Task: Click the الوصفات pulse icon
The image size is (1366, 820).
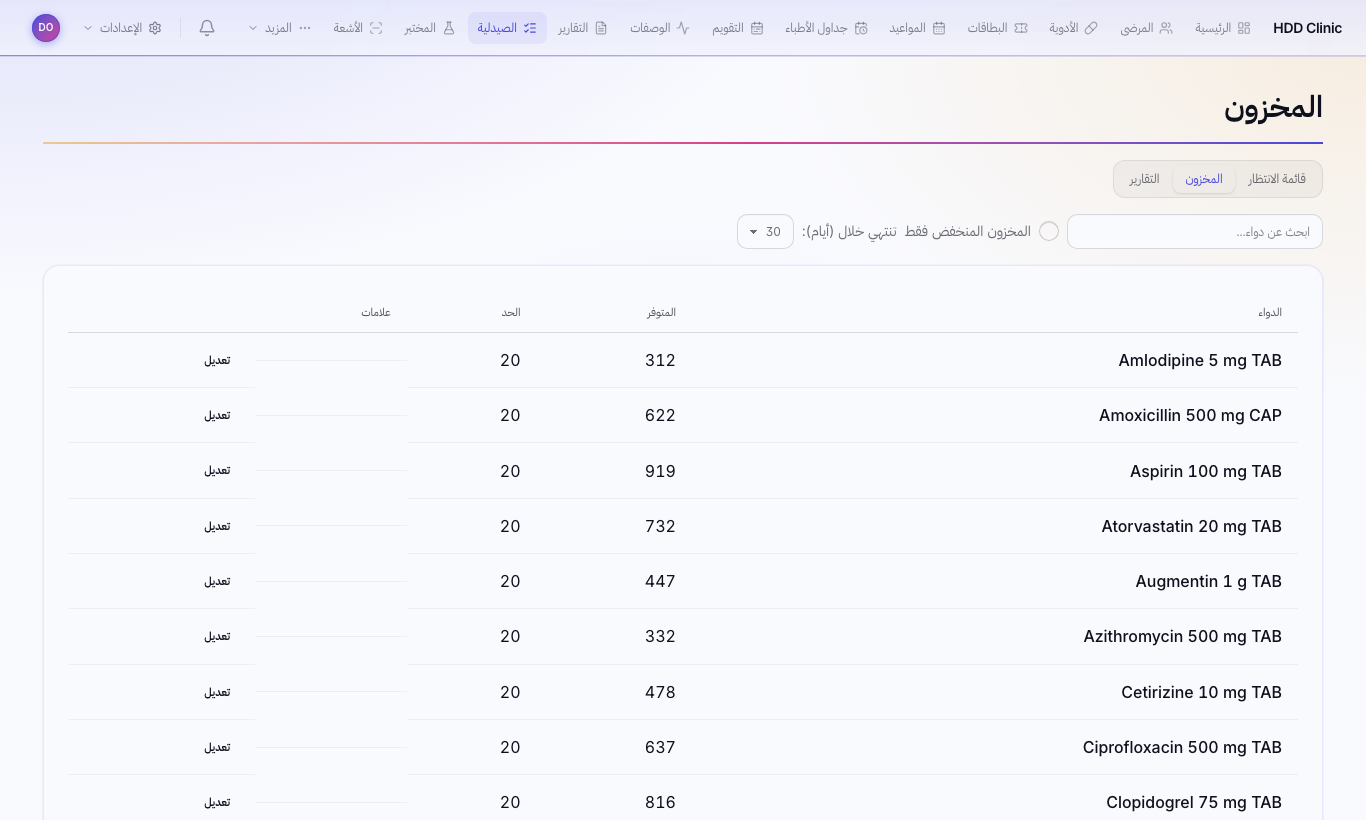Action: click(x=683, y=28)
